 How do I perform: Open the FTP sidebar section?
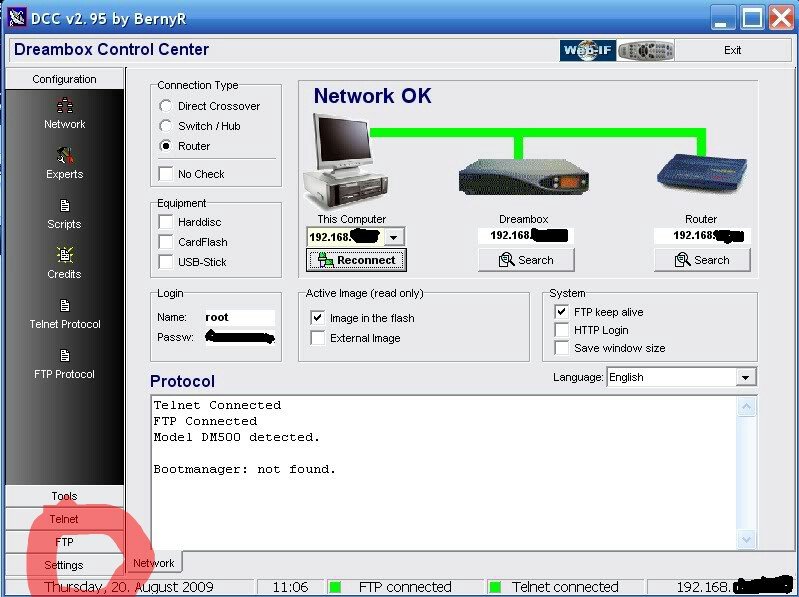pos(64,542)
